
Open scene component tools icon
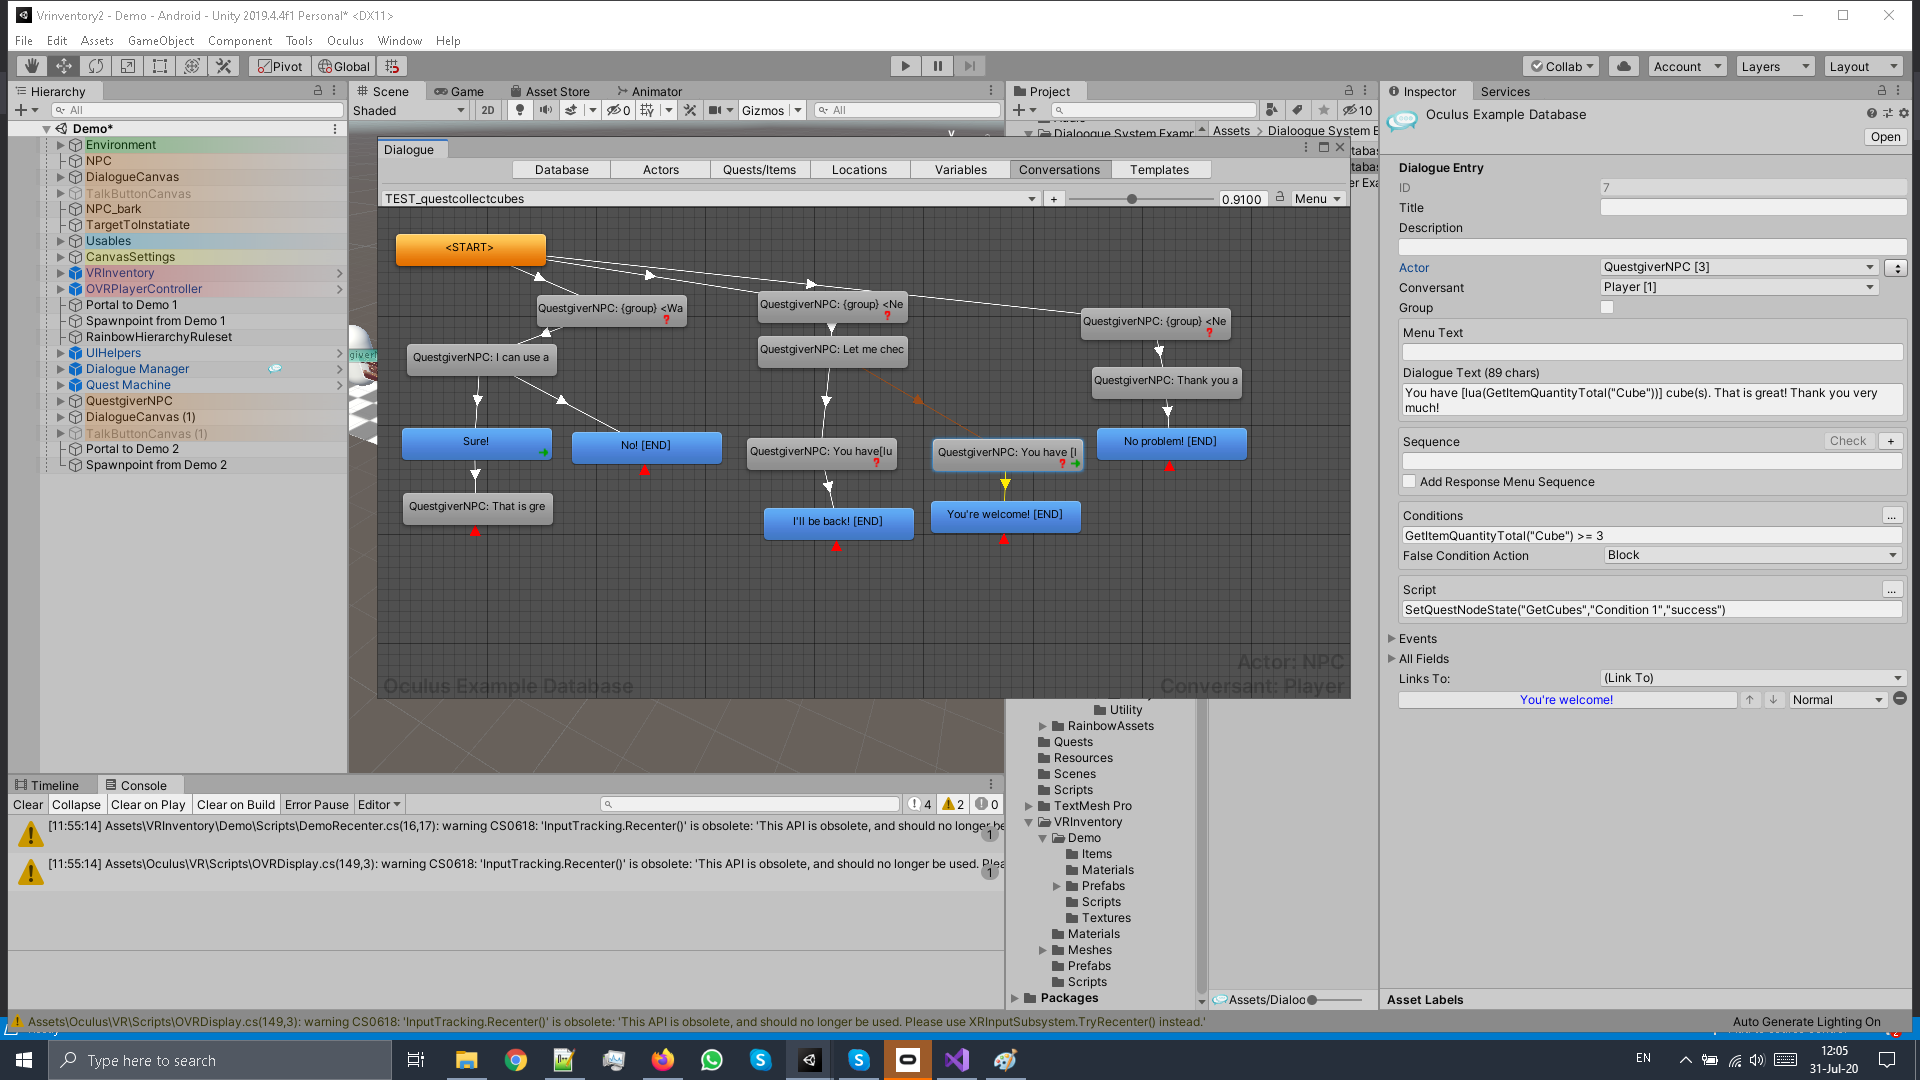pyautogui.click(x=690, y=110)
